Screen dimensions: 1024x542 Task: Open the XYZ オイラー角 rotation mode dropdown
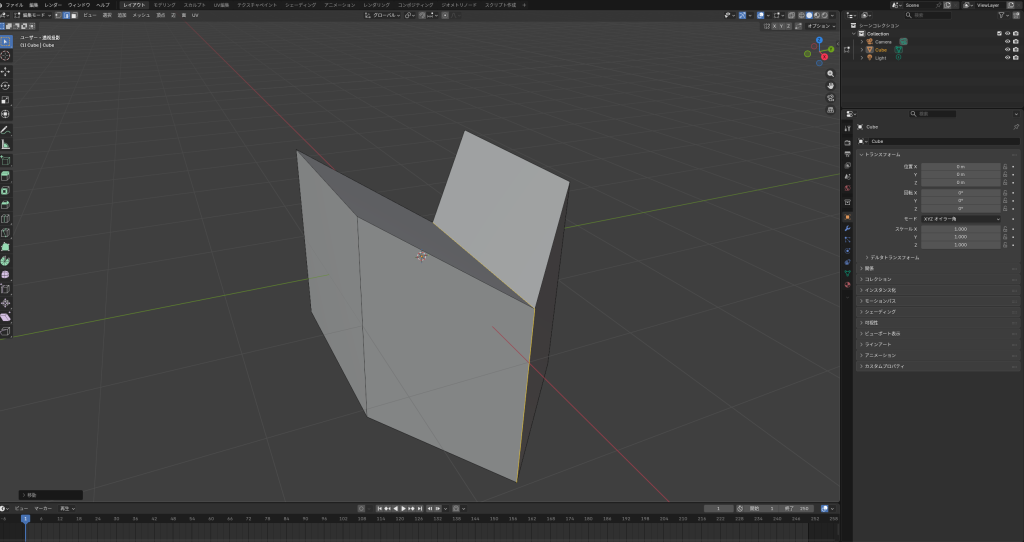coord(961,218)
